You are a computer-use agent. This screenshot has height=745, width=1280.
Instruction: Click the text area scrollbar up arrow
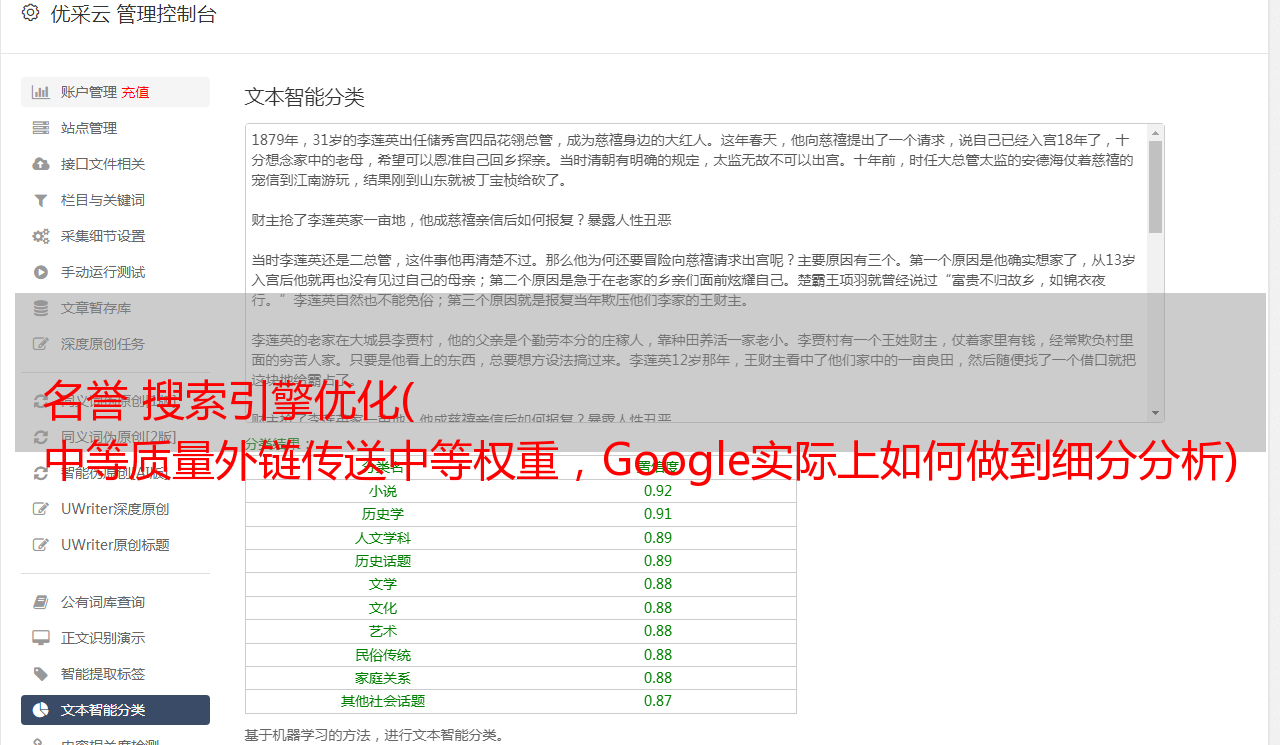[1156, 132]
